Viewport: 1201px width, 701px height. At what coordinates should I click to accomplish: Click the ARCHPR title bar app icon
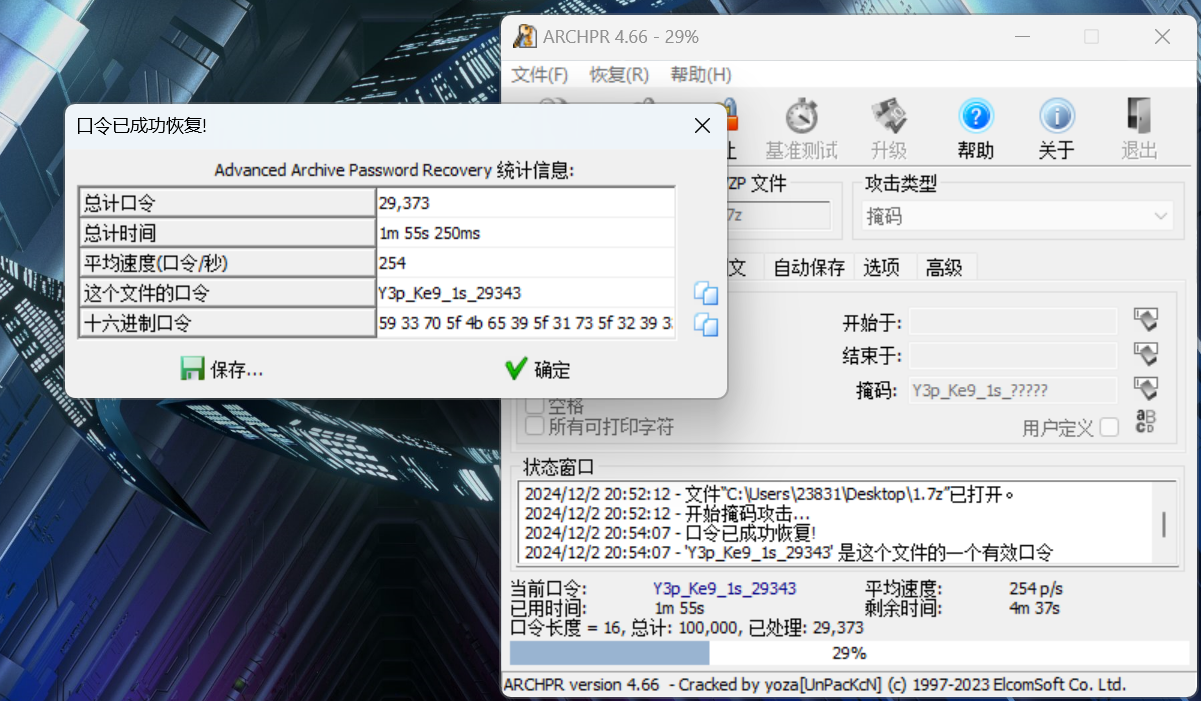click(524, 36)
